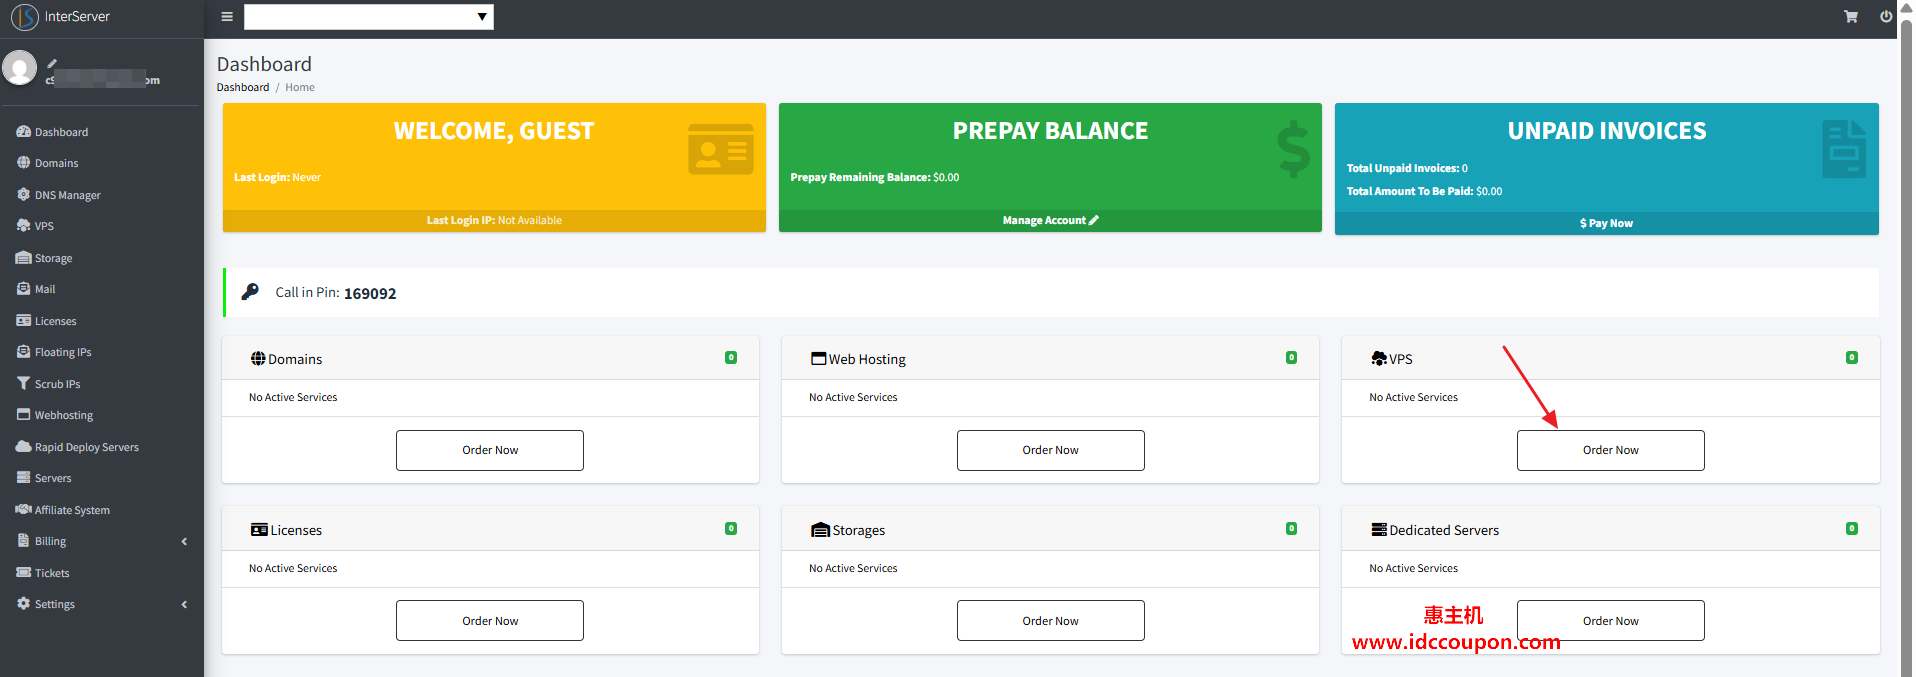Click the Tickets sidebar icon
Viewport: 1916px width, 677px height.
pyautogui.click(x=23, y=572)
